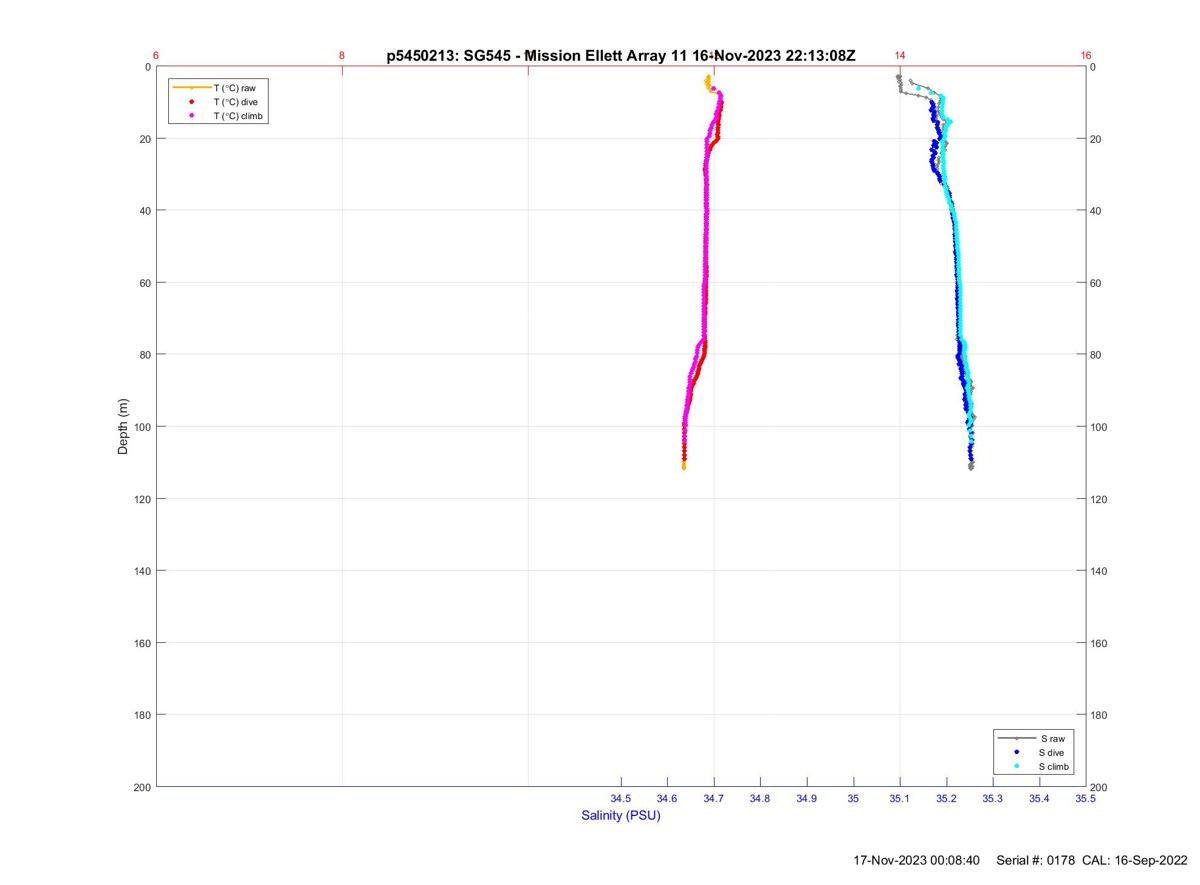Image resolution: width=1200 pixels, height=885 pixels.
Task: Click the red temperature tick label '16'
Action: pyautogui.click(x=1086, y=56)
